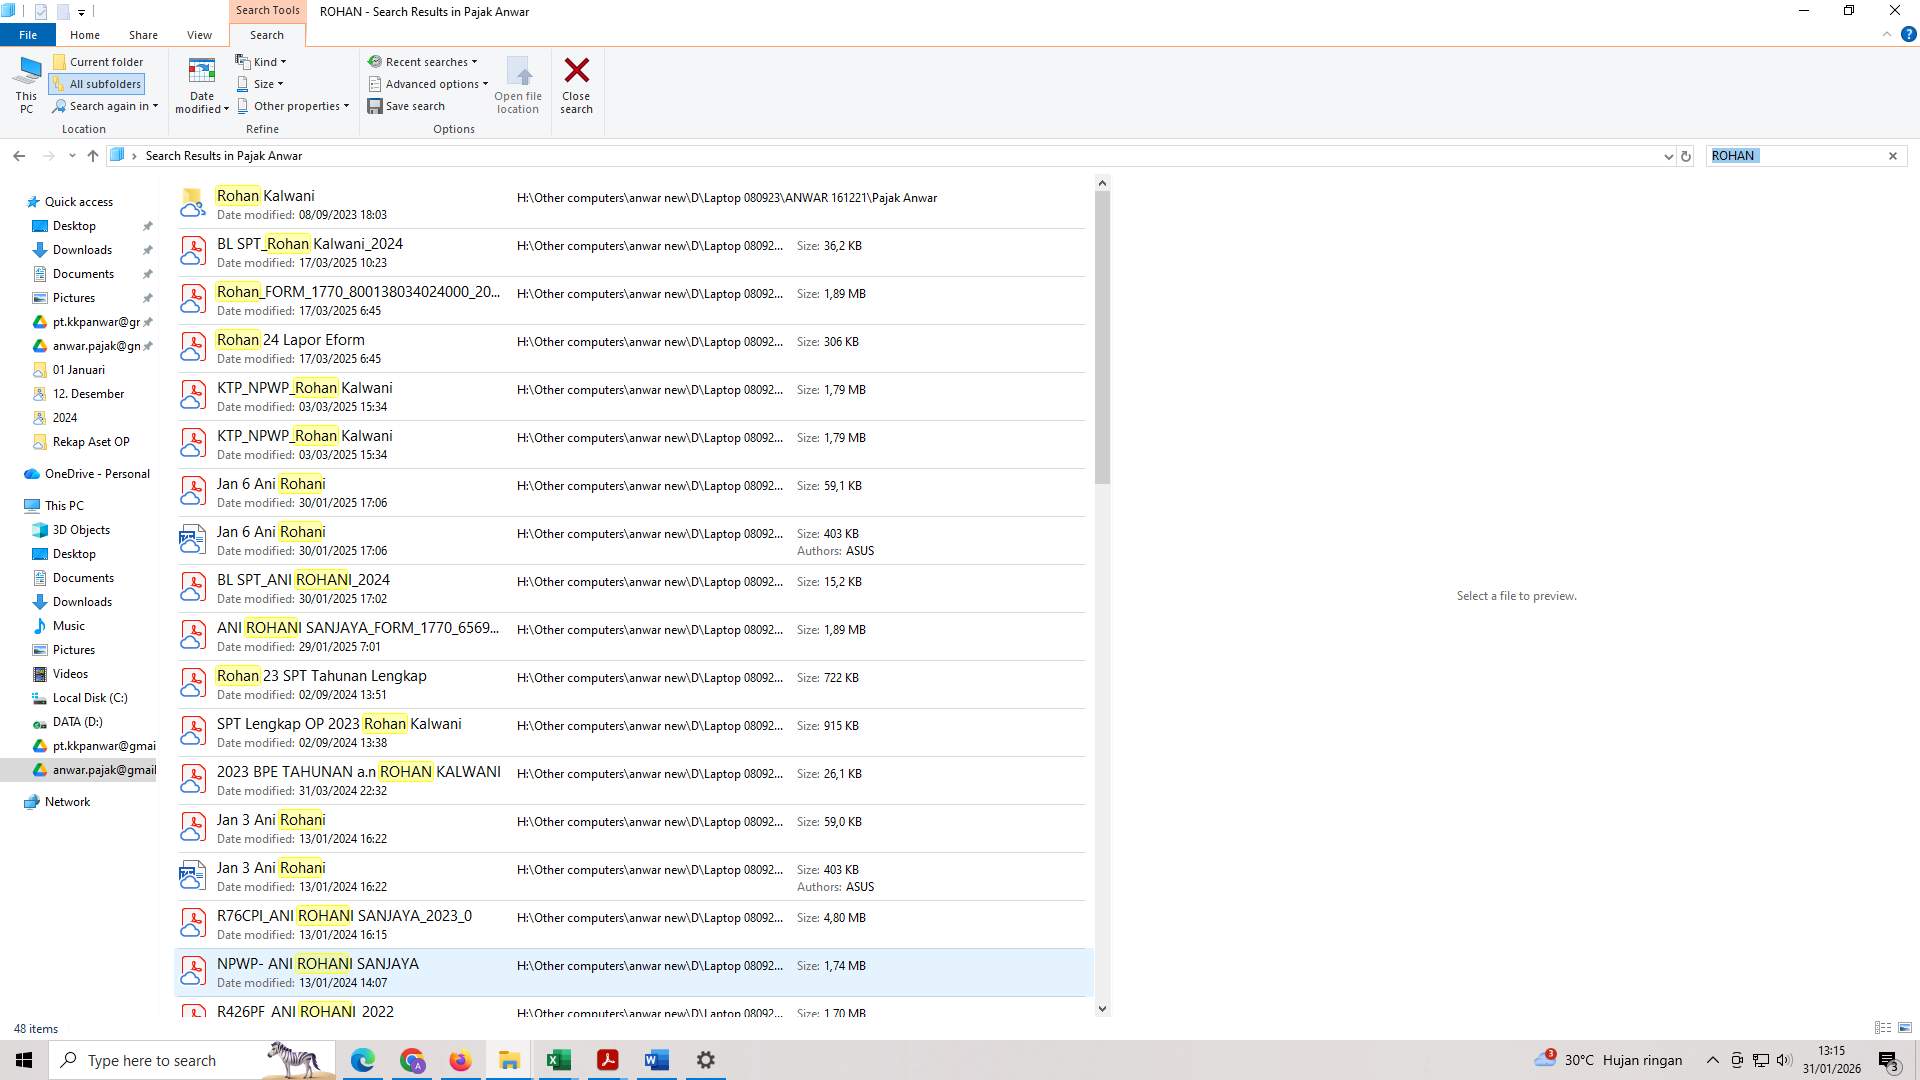The height and width of the screenshot is (1080, 1920).
Task: Open the File menu
Action: [27, 34]
